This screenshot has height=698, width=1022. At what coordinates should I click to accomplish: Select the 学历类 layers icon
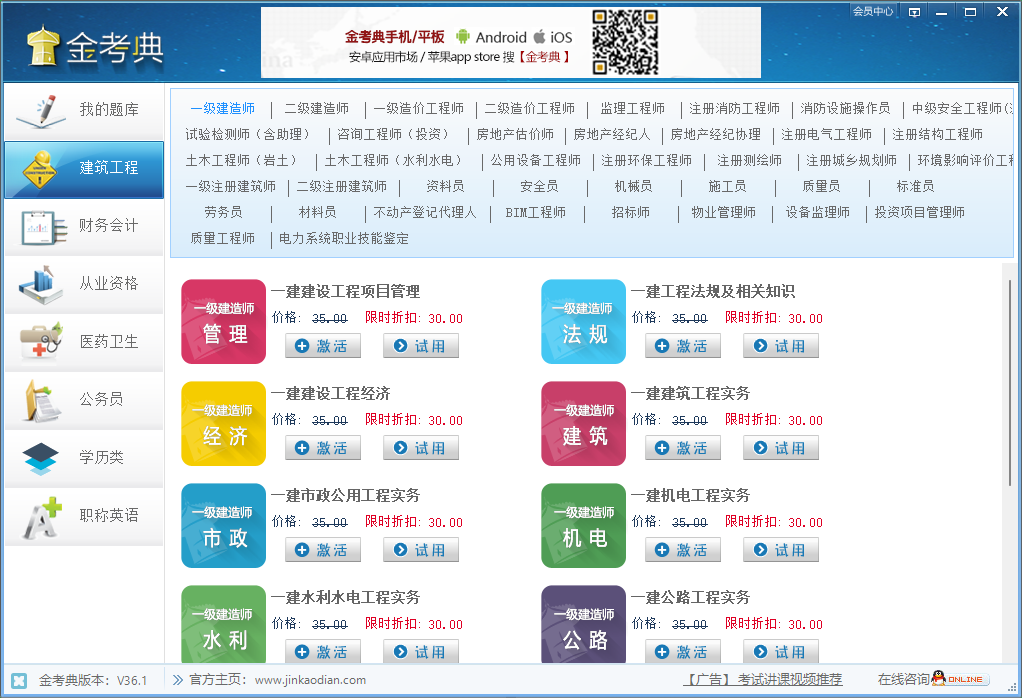click(x=40, y=458)
